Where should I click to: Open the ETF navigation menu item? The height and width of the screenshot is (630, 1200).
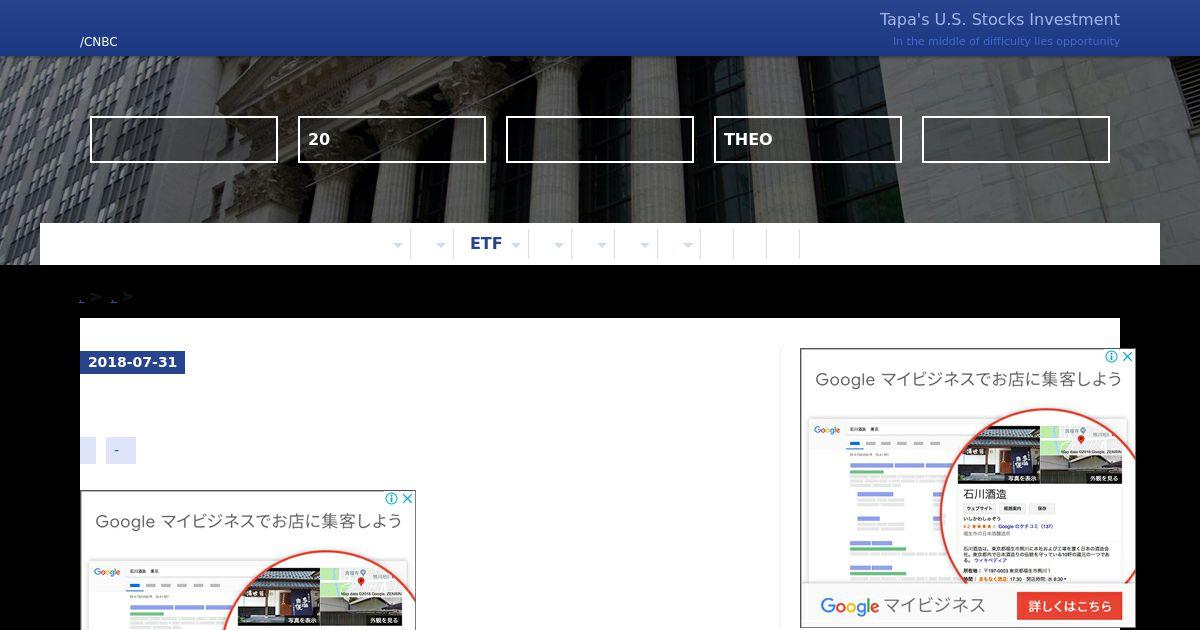coord(486,243)
